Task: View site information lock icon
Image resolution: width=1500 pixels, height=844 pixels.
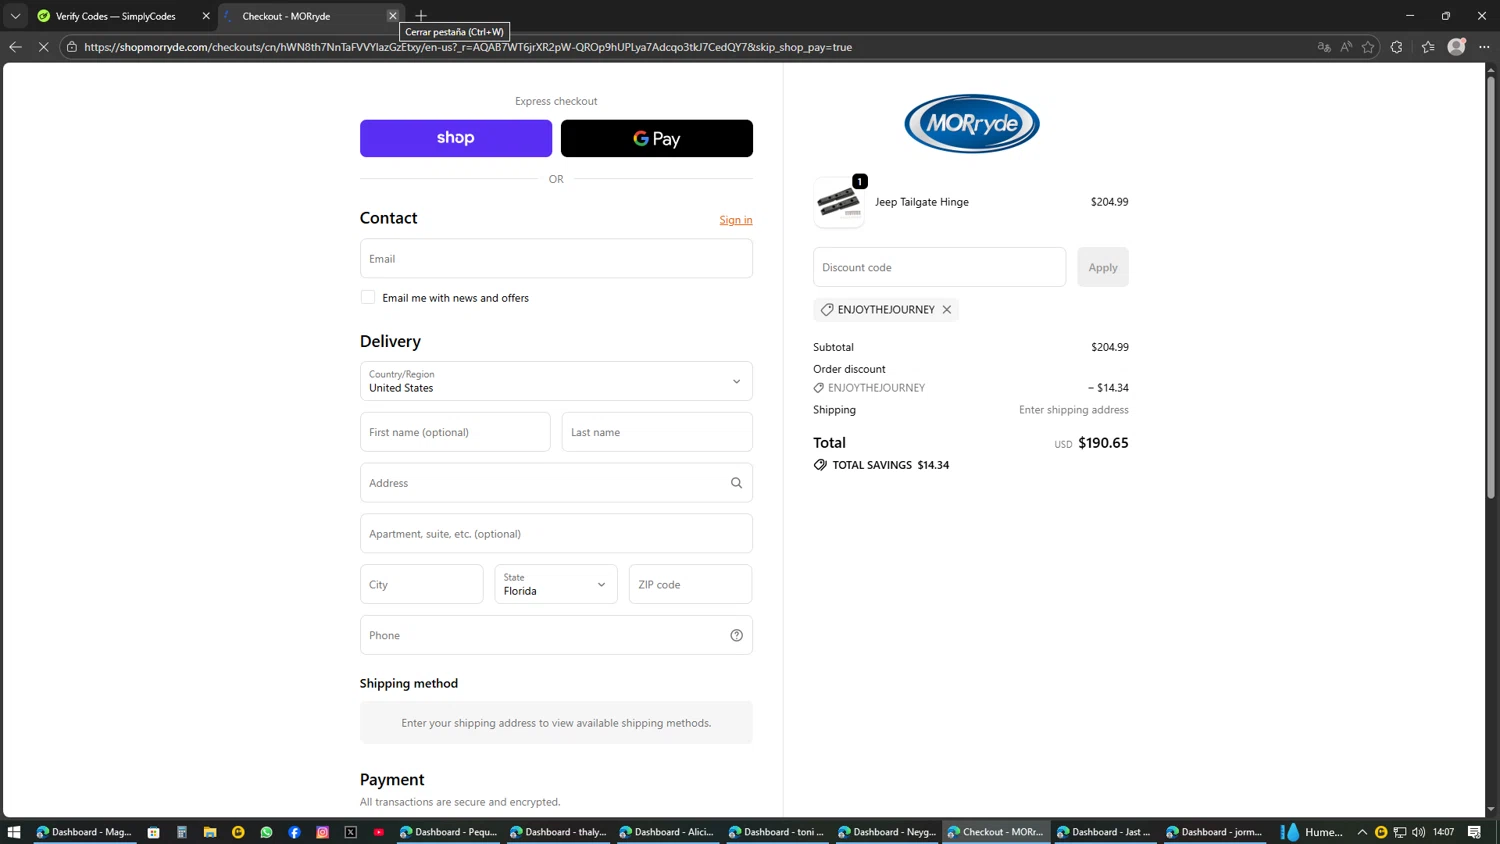Action: (x=72, y=47)
